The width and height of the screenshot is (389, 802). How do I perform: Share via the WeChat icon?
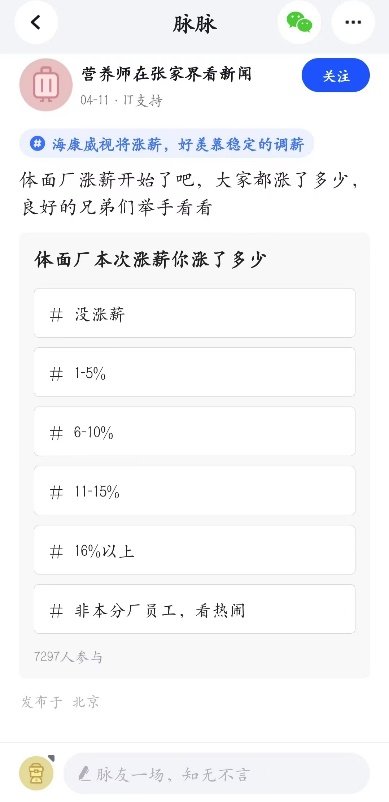coord(299,22)
